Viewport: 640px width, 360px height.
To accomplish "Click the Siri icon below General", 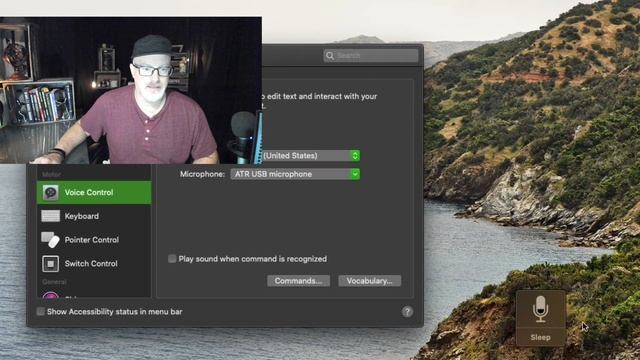I will pyautogui.click(x=51, y=295).
